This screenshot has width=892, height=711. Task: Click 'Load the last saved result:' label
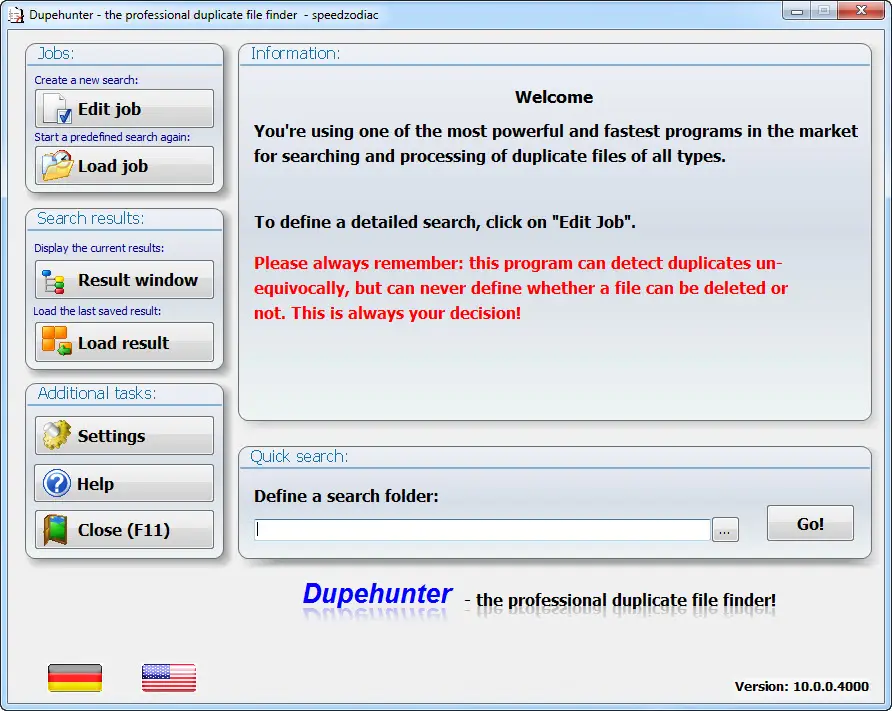click(97, 311)
